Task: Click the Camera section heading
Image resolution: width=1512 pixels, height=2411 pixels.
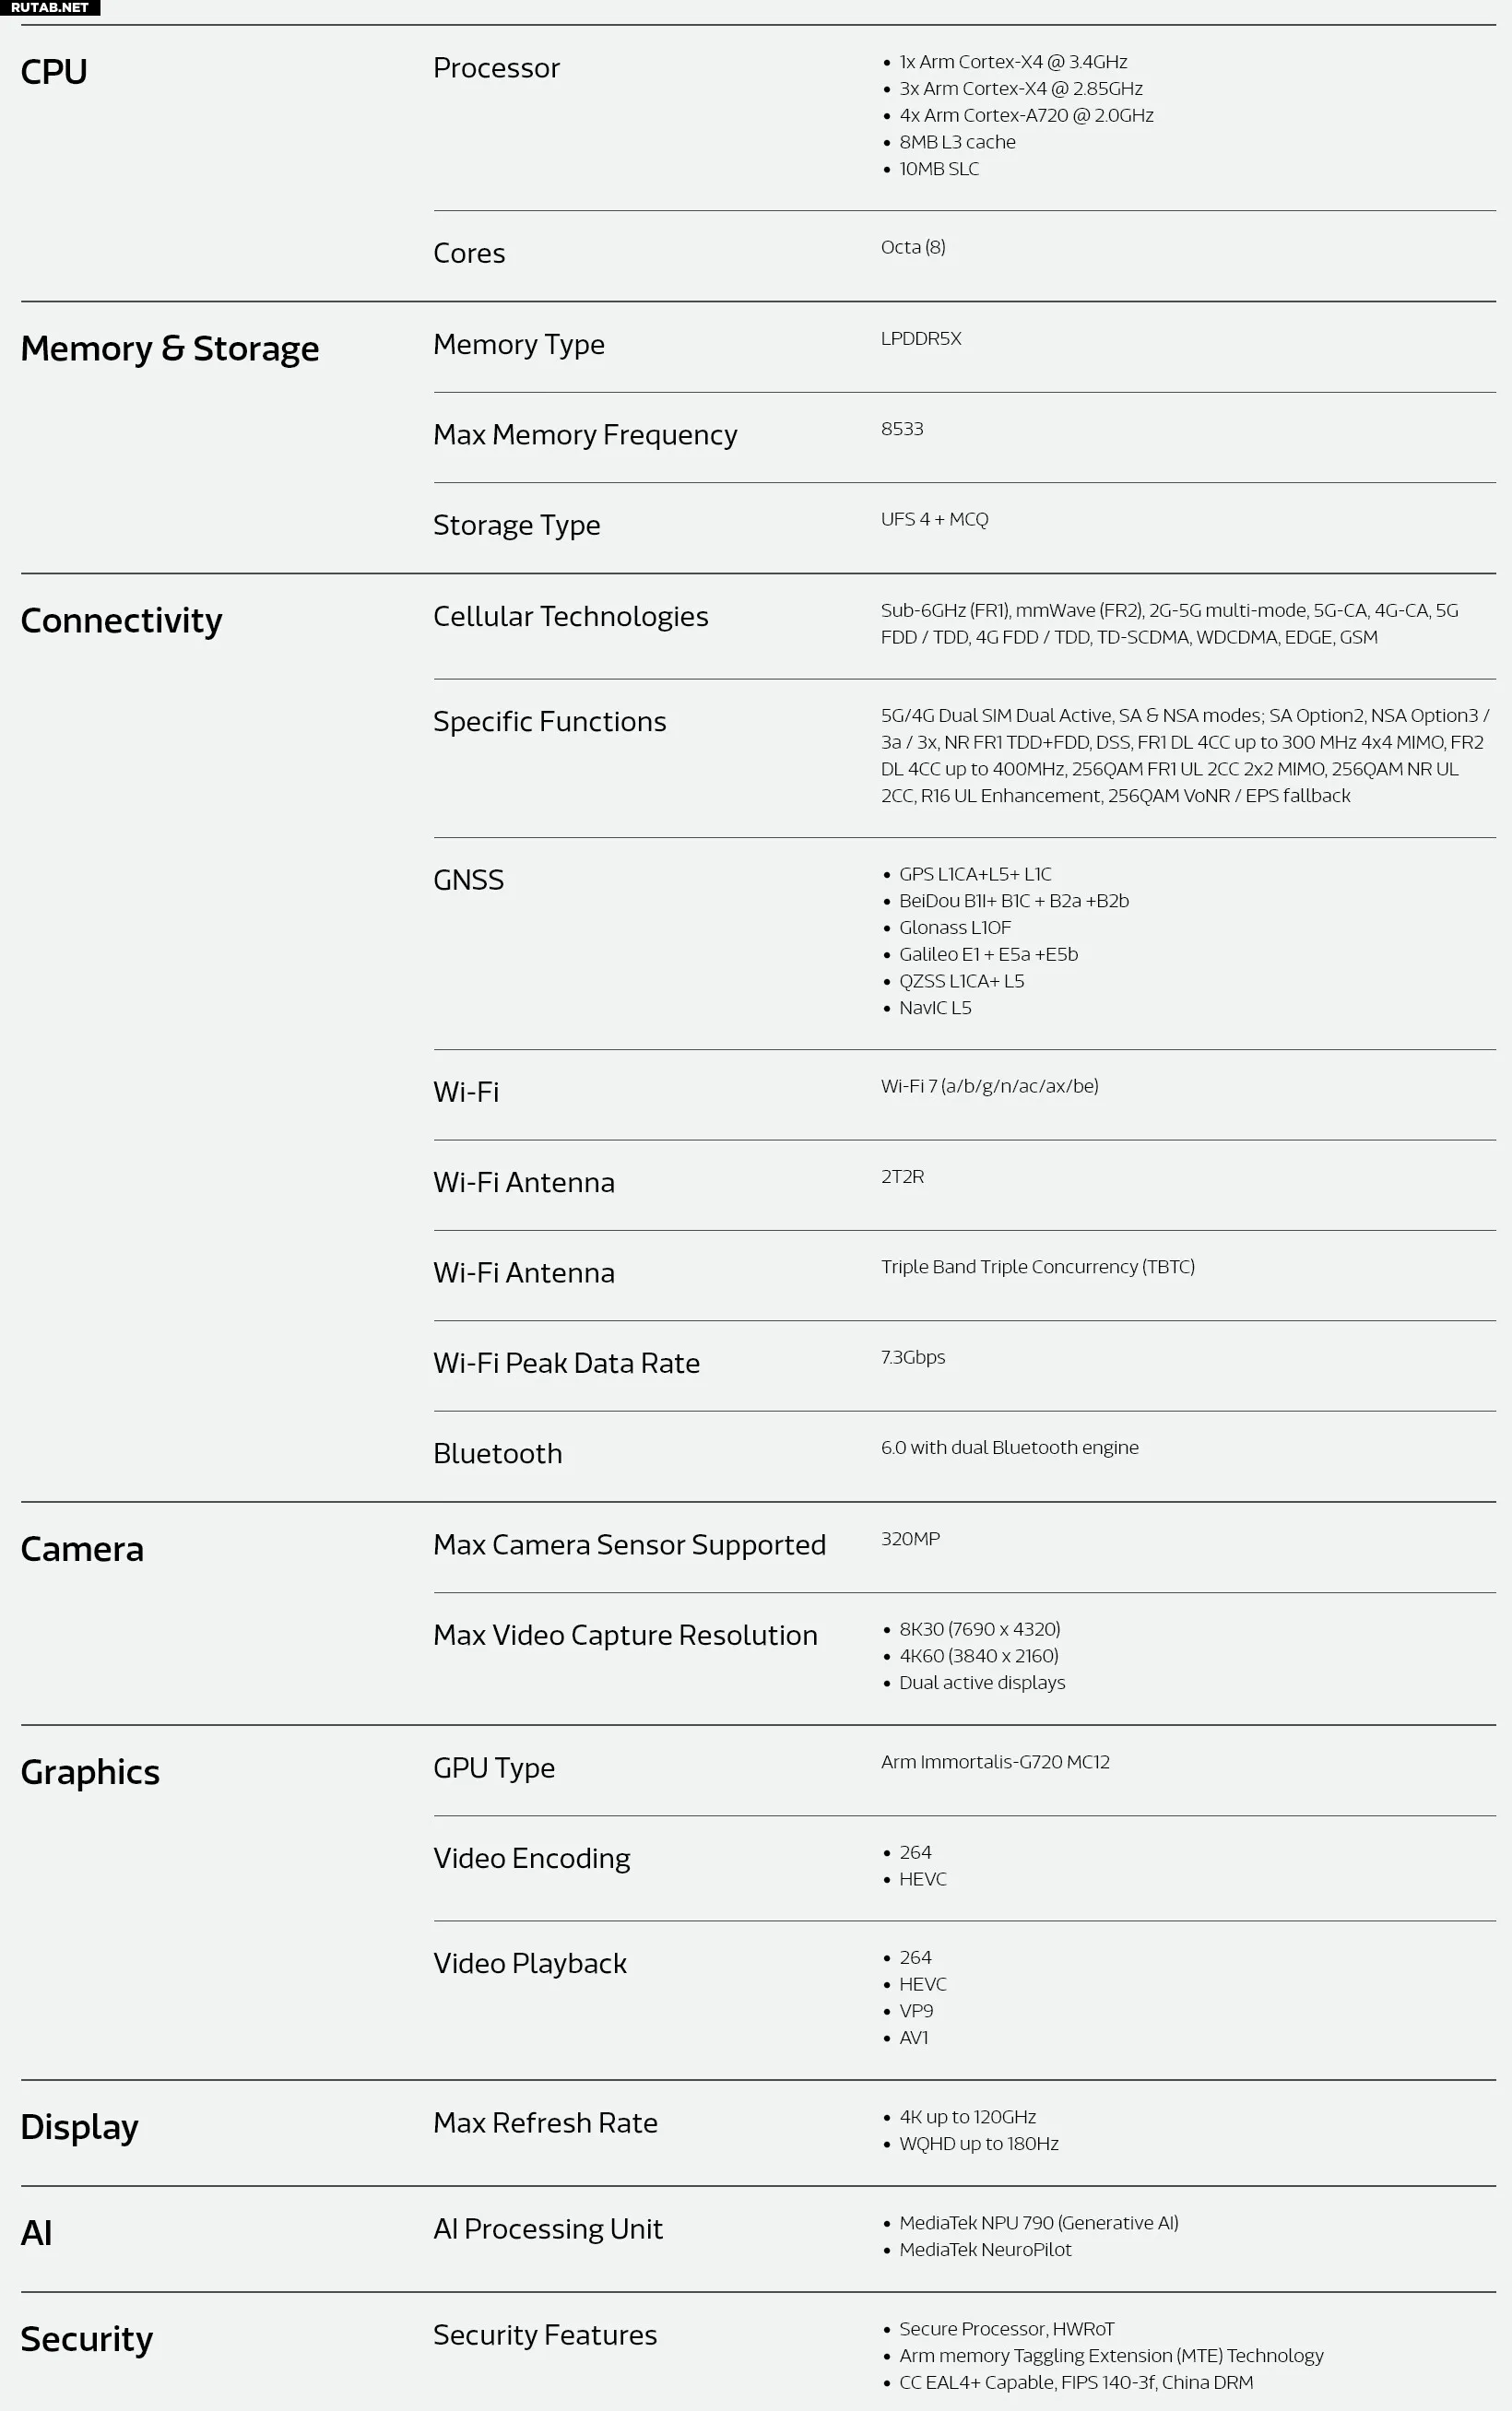Action: point(82,1549)
